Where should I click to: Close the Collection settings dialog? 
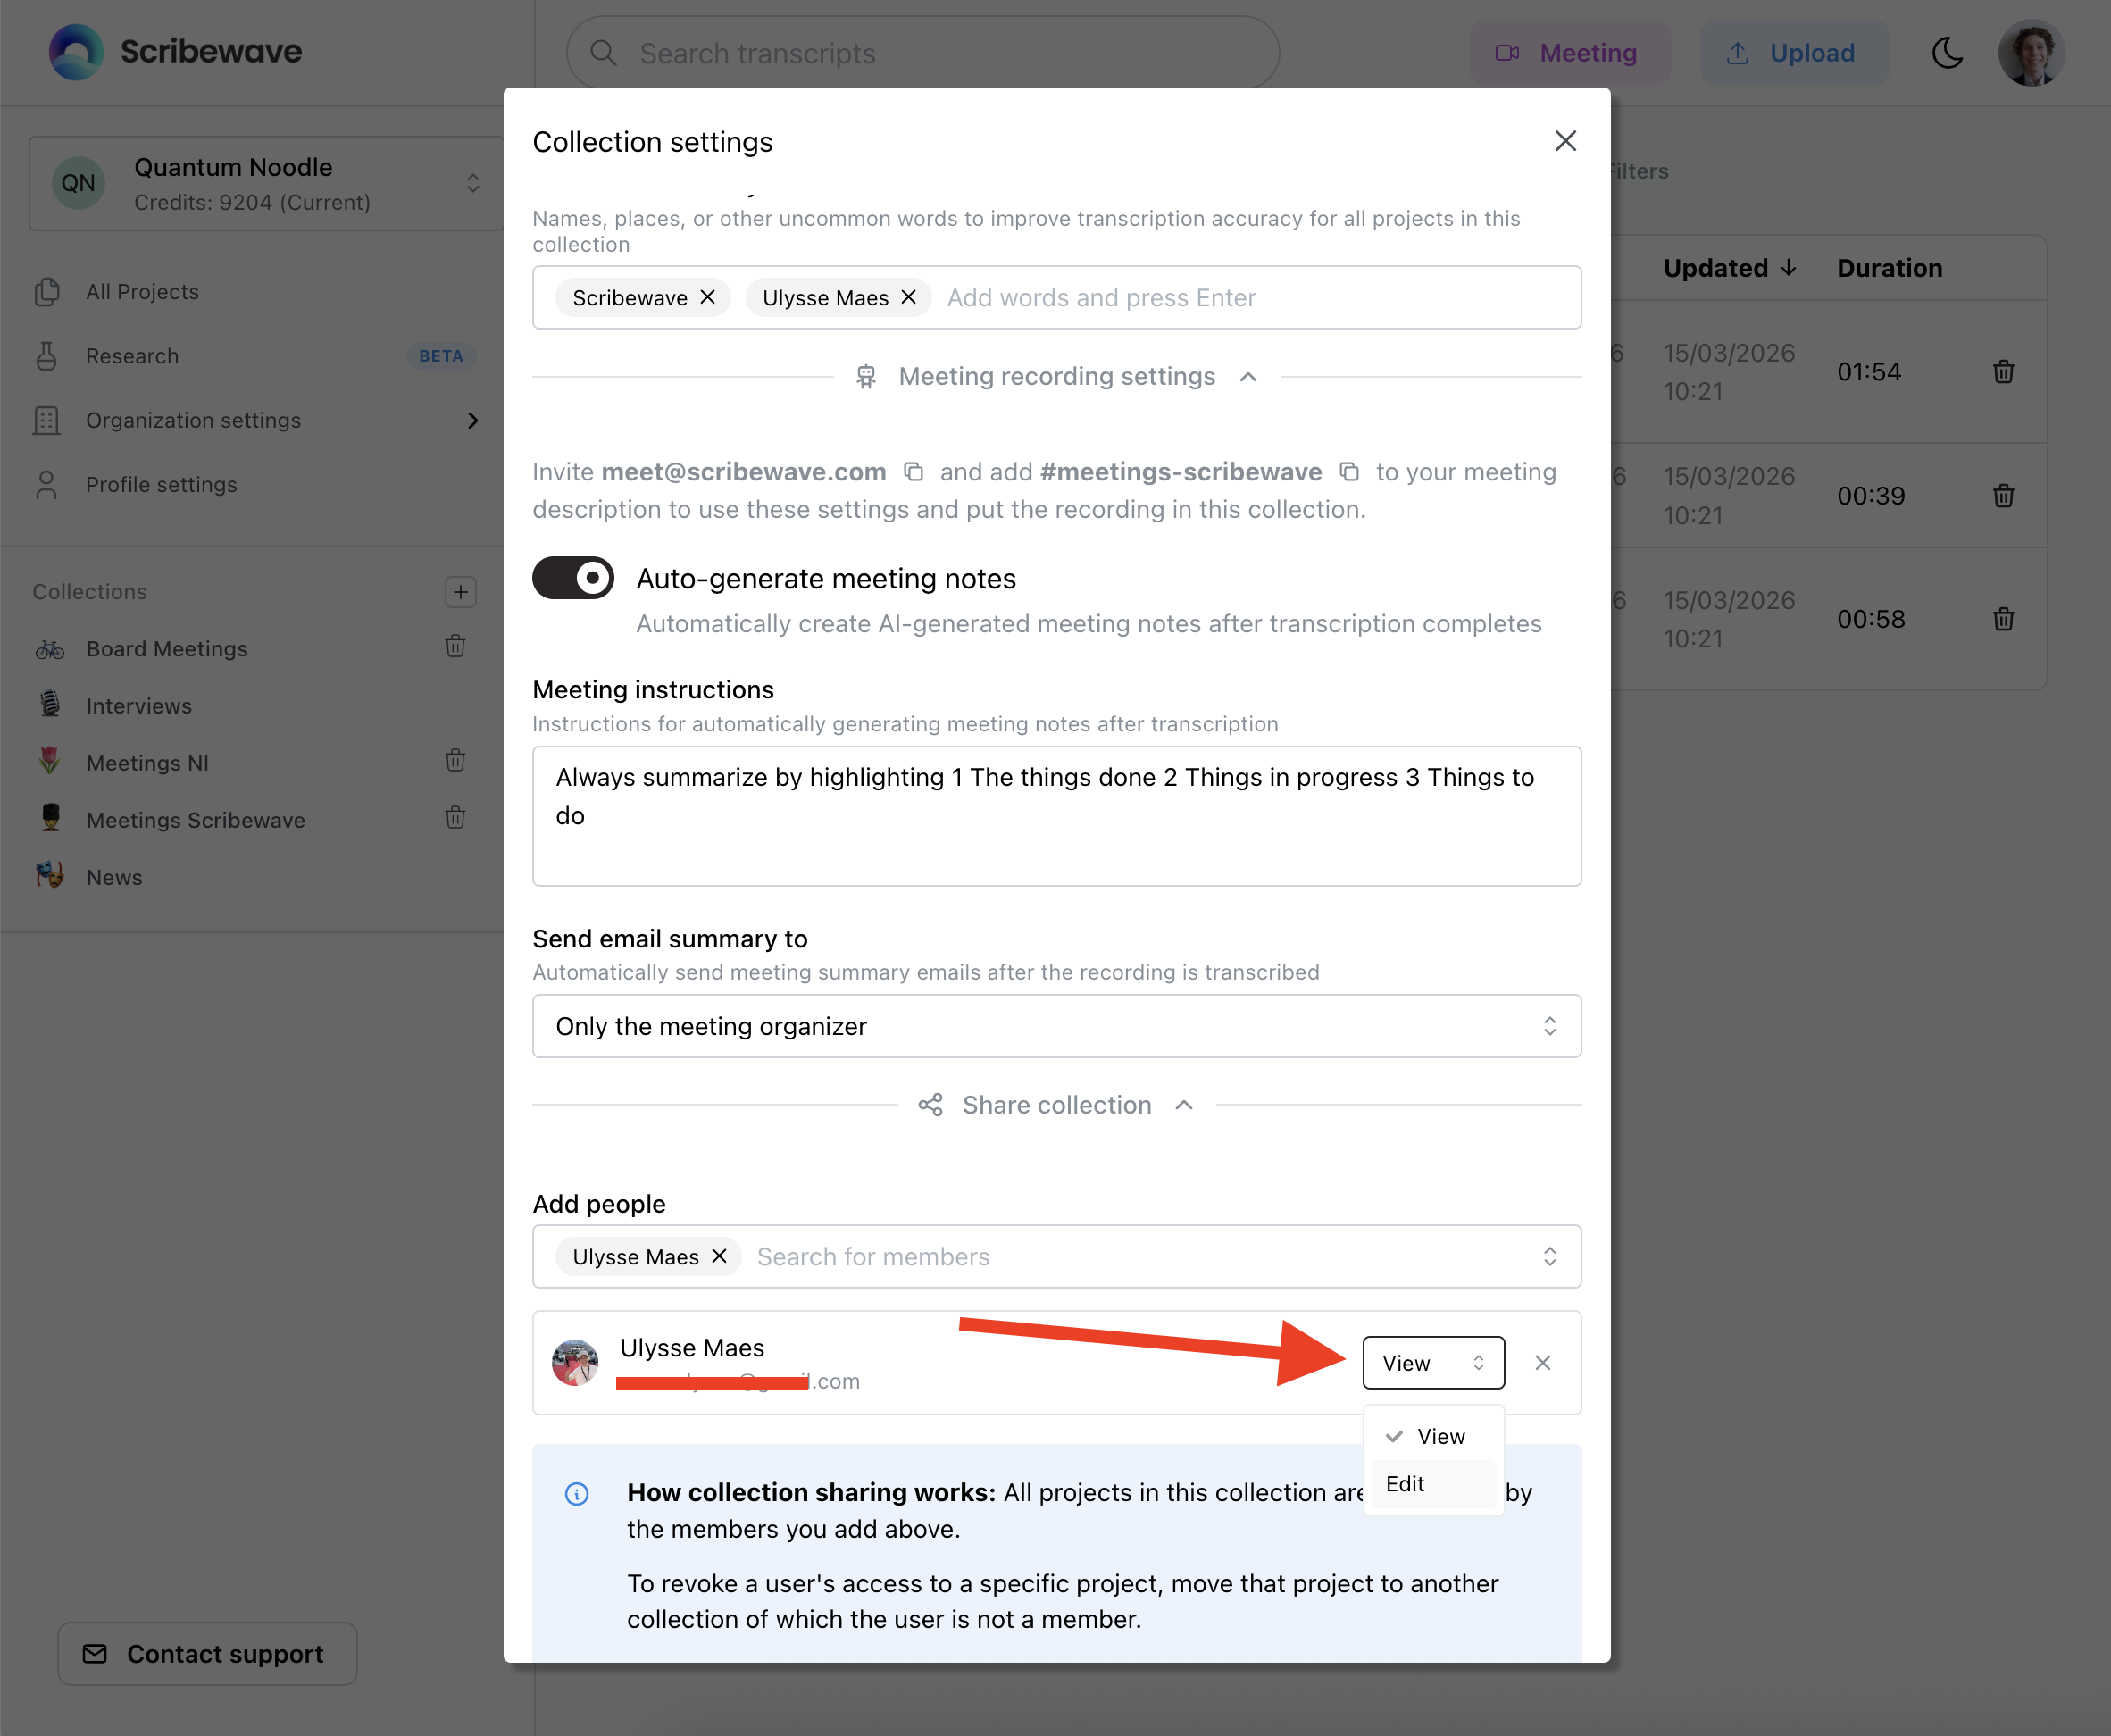[x=1565, y=141]
